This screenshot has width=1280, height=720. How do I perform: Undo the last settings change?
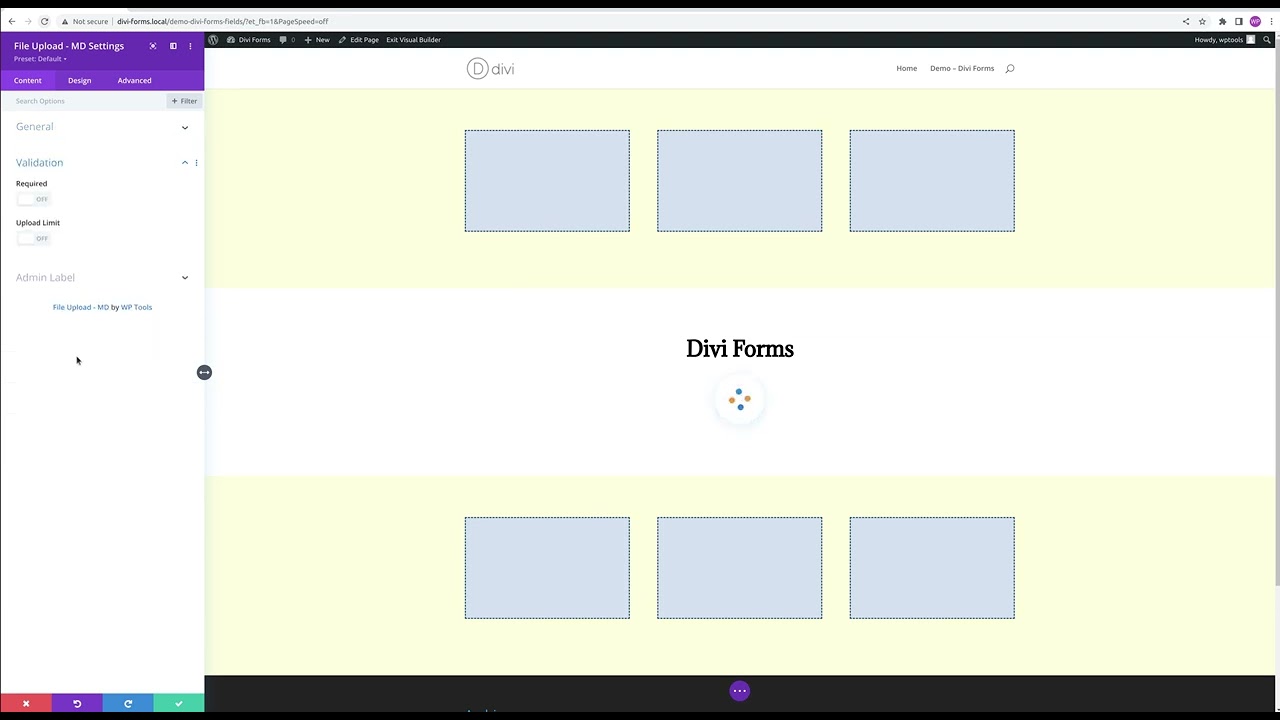click(77, 704)
